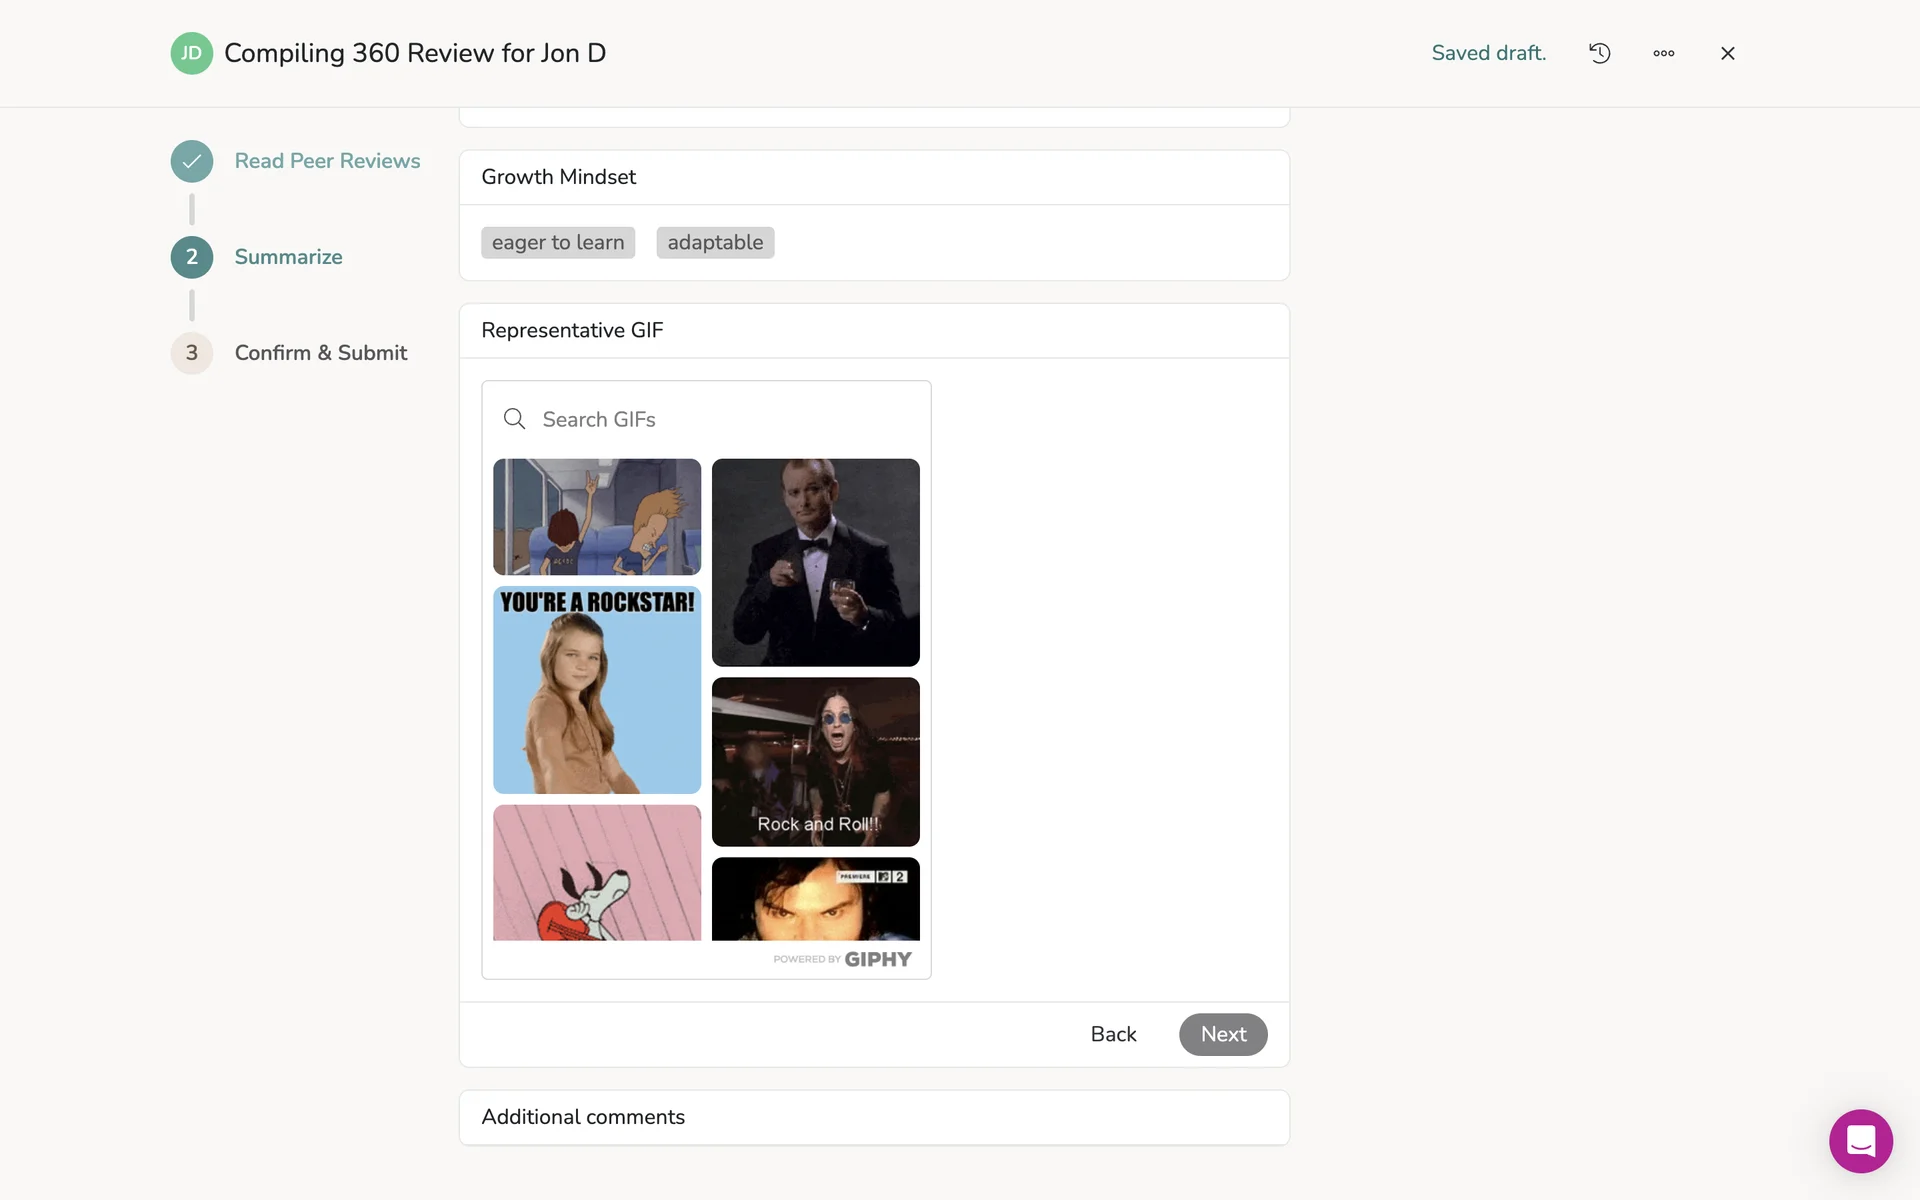
Task: Go to Read Peer Reviews step
Action: click(x=327, y=161)
